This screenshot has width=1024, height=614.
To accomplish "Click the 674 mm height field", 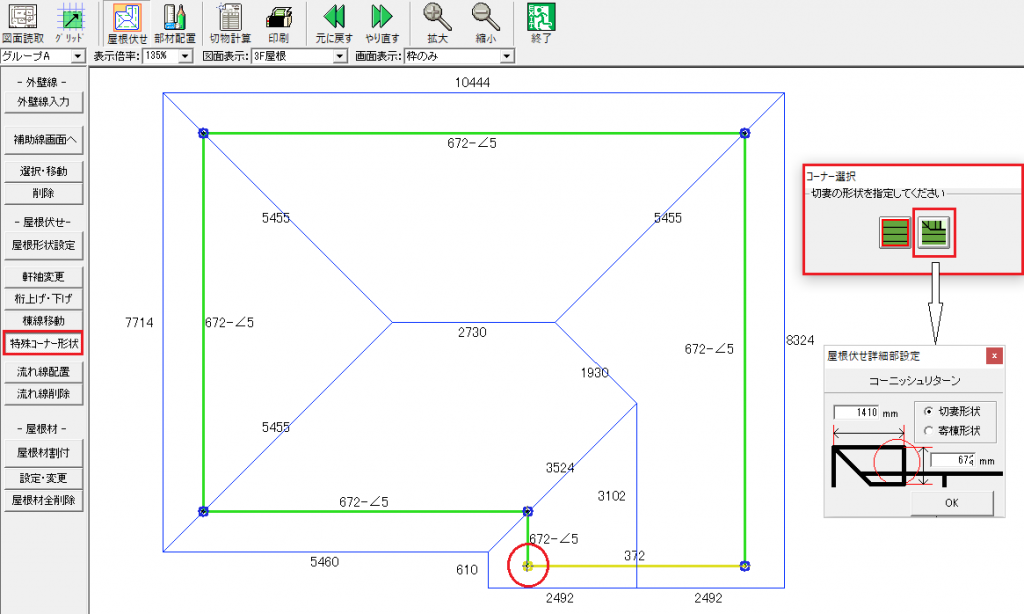I will tap(953, 460).
